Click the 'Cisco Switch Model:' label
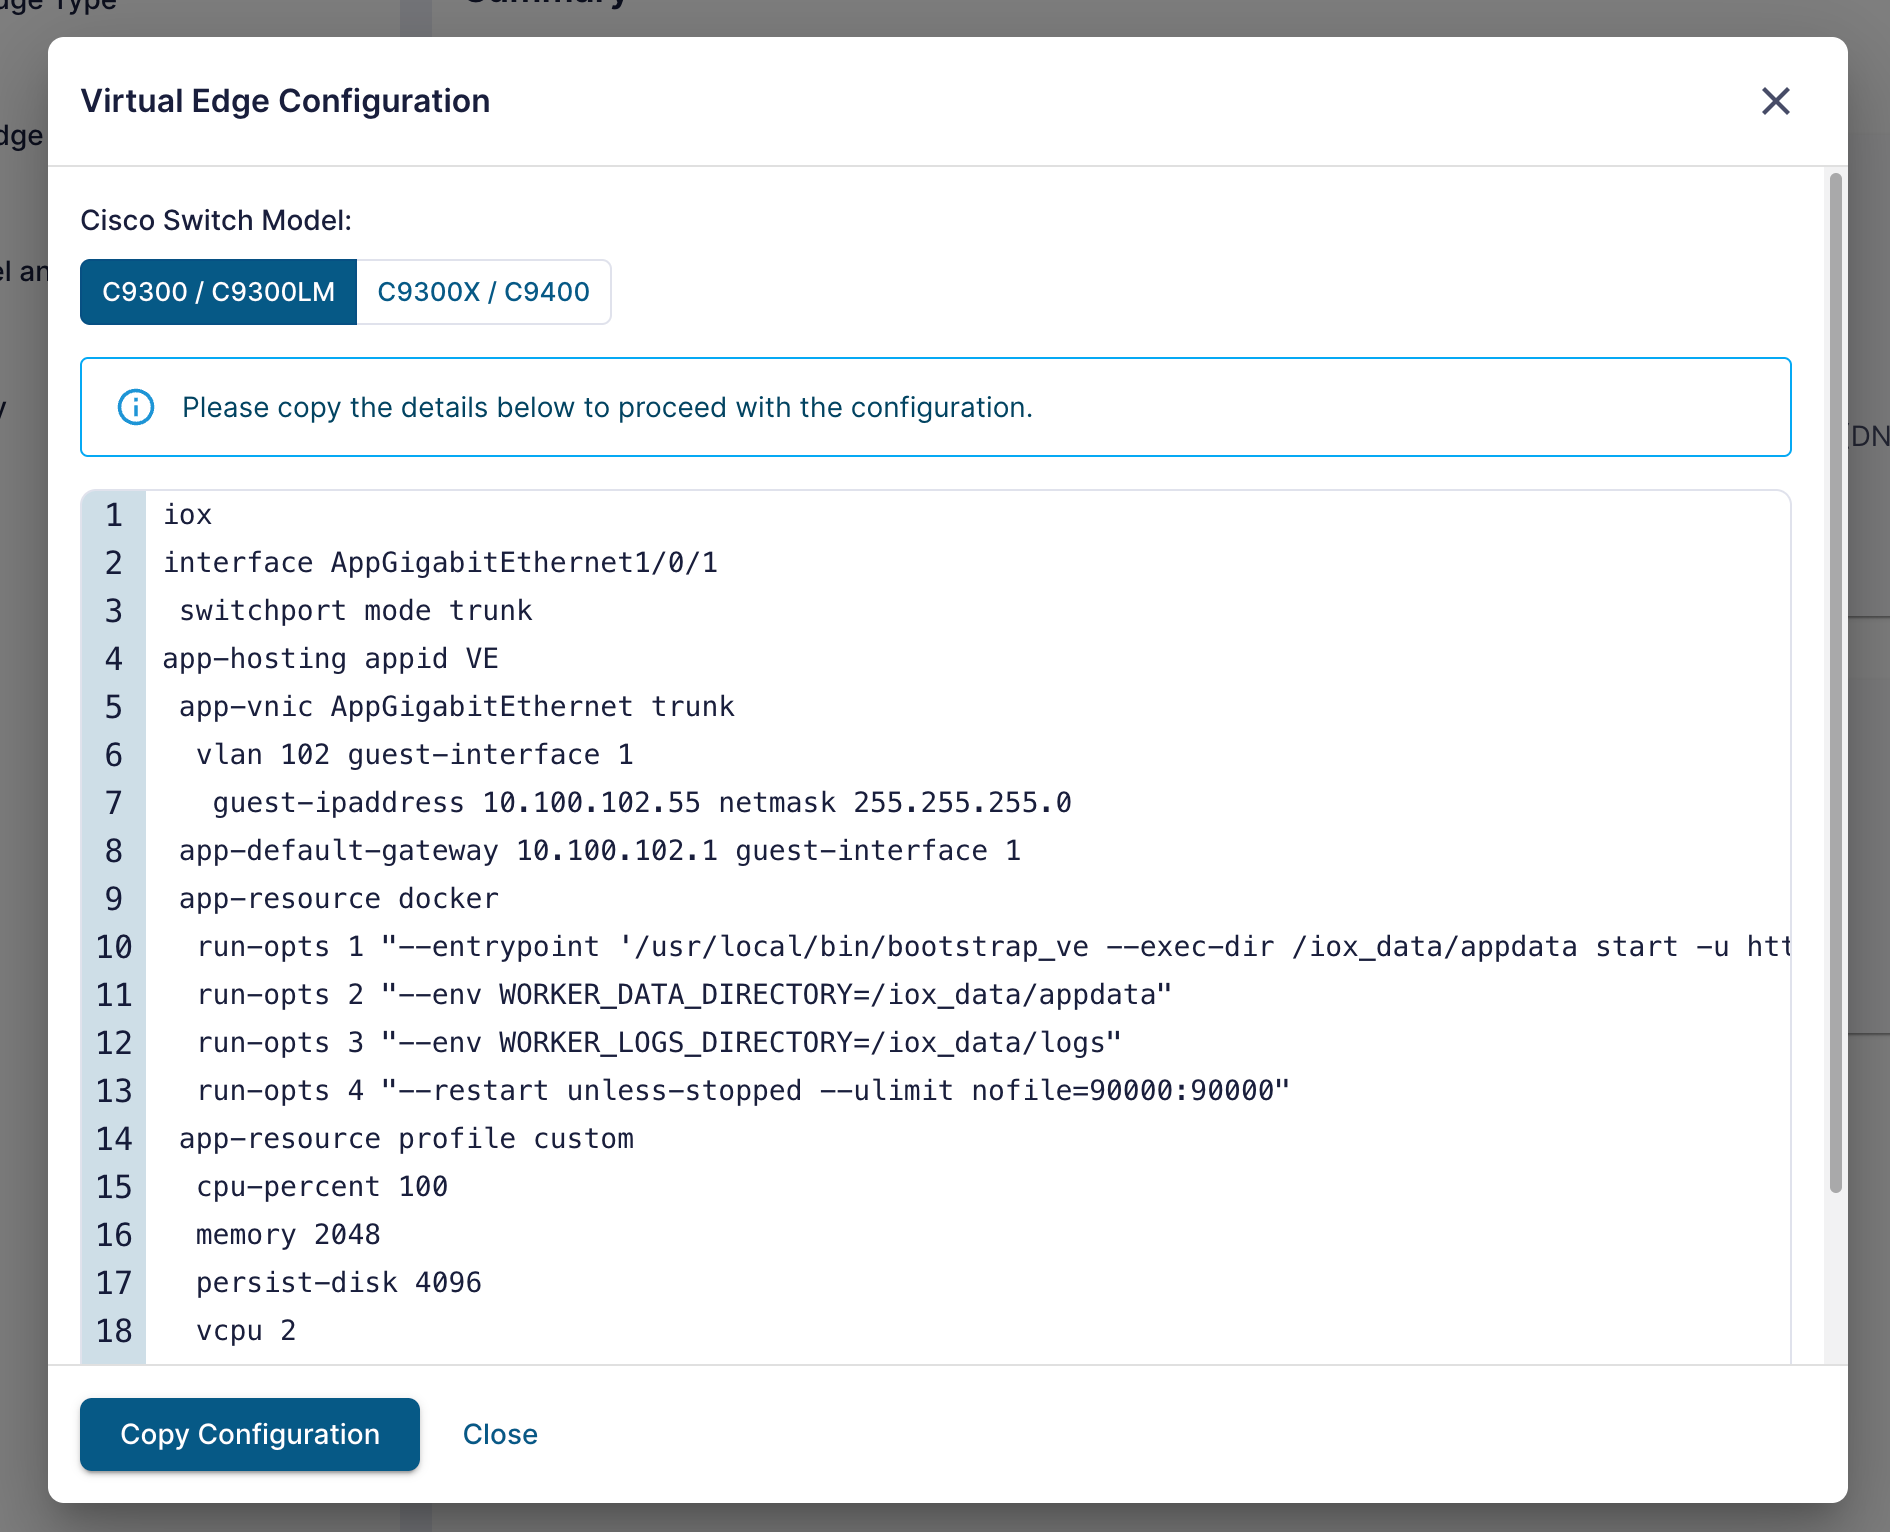The image size is (1890, 1532). point(216,220)
